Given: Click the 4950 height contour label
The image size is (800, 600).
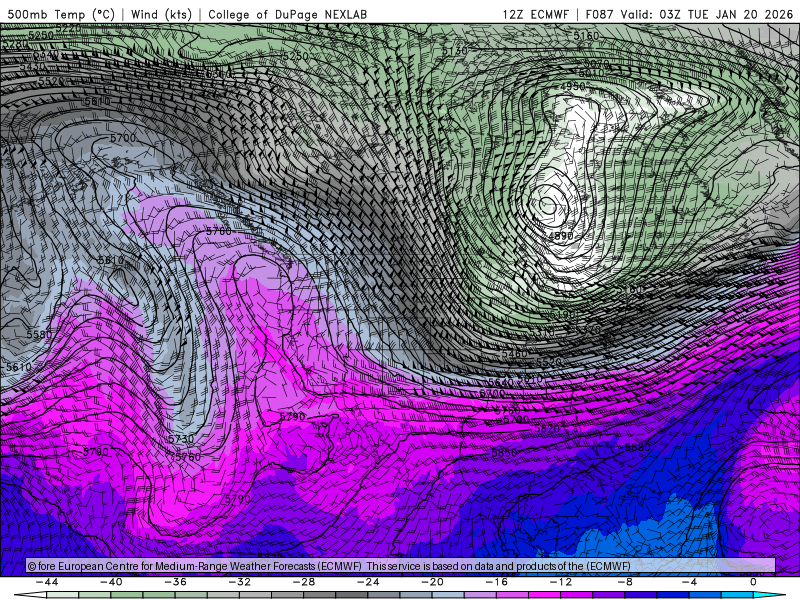Looking at the screenshot, I should (x=572, y=86).
